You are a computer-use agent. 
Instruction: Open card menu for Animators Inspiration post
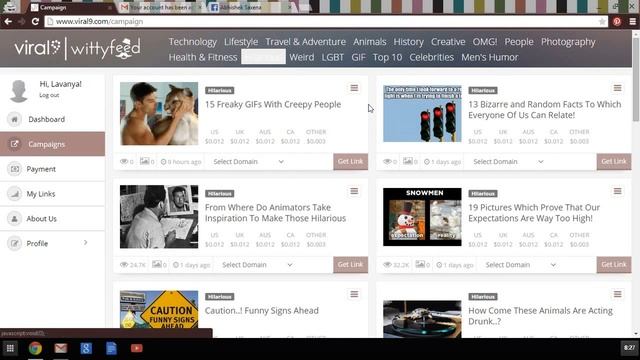354,191
